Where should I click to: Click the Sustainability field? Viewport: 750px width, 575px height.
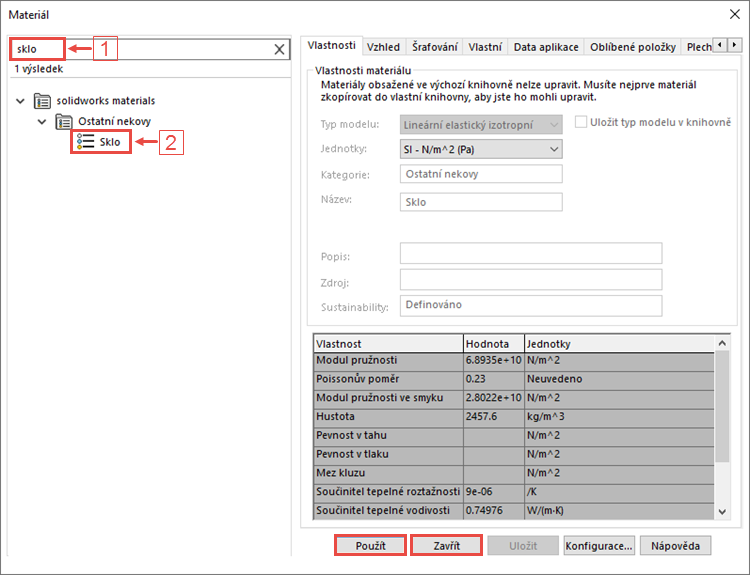tap(531, 306)
